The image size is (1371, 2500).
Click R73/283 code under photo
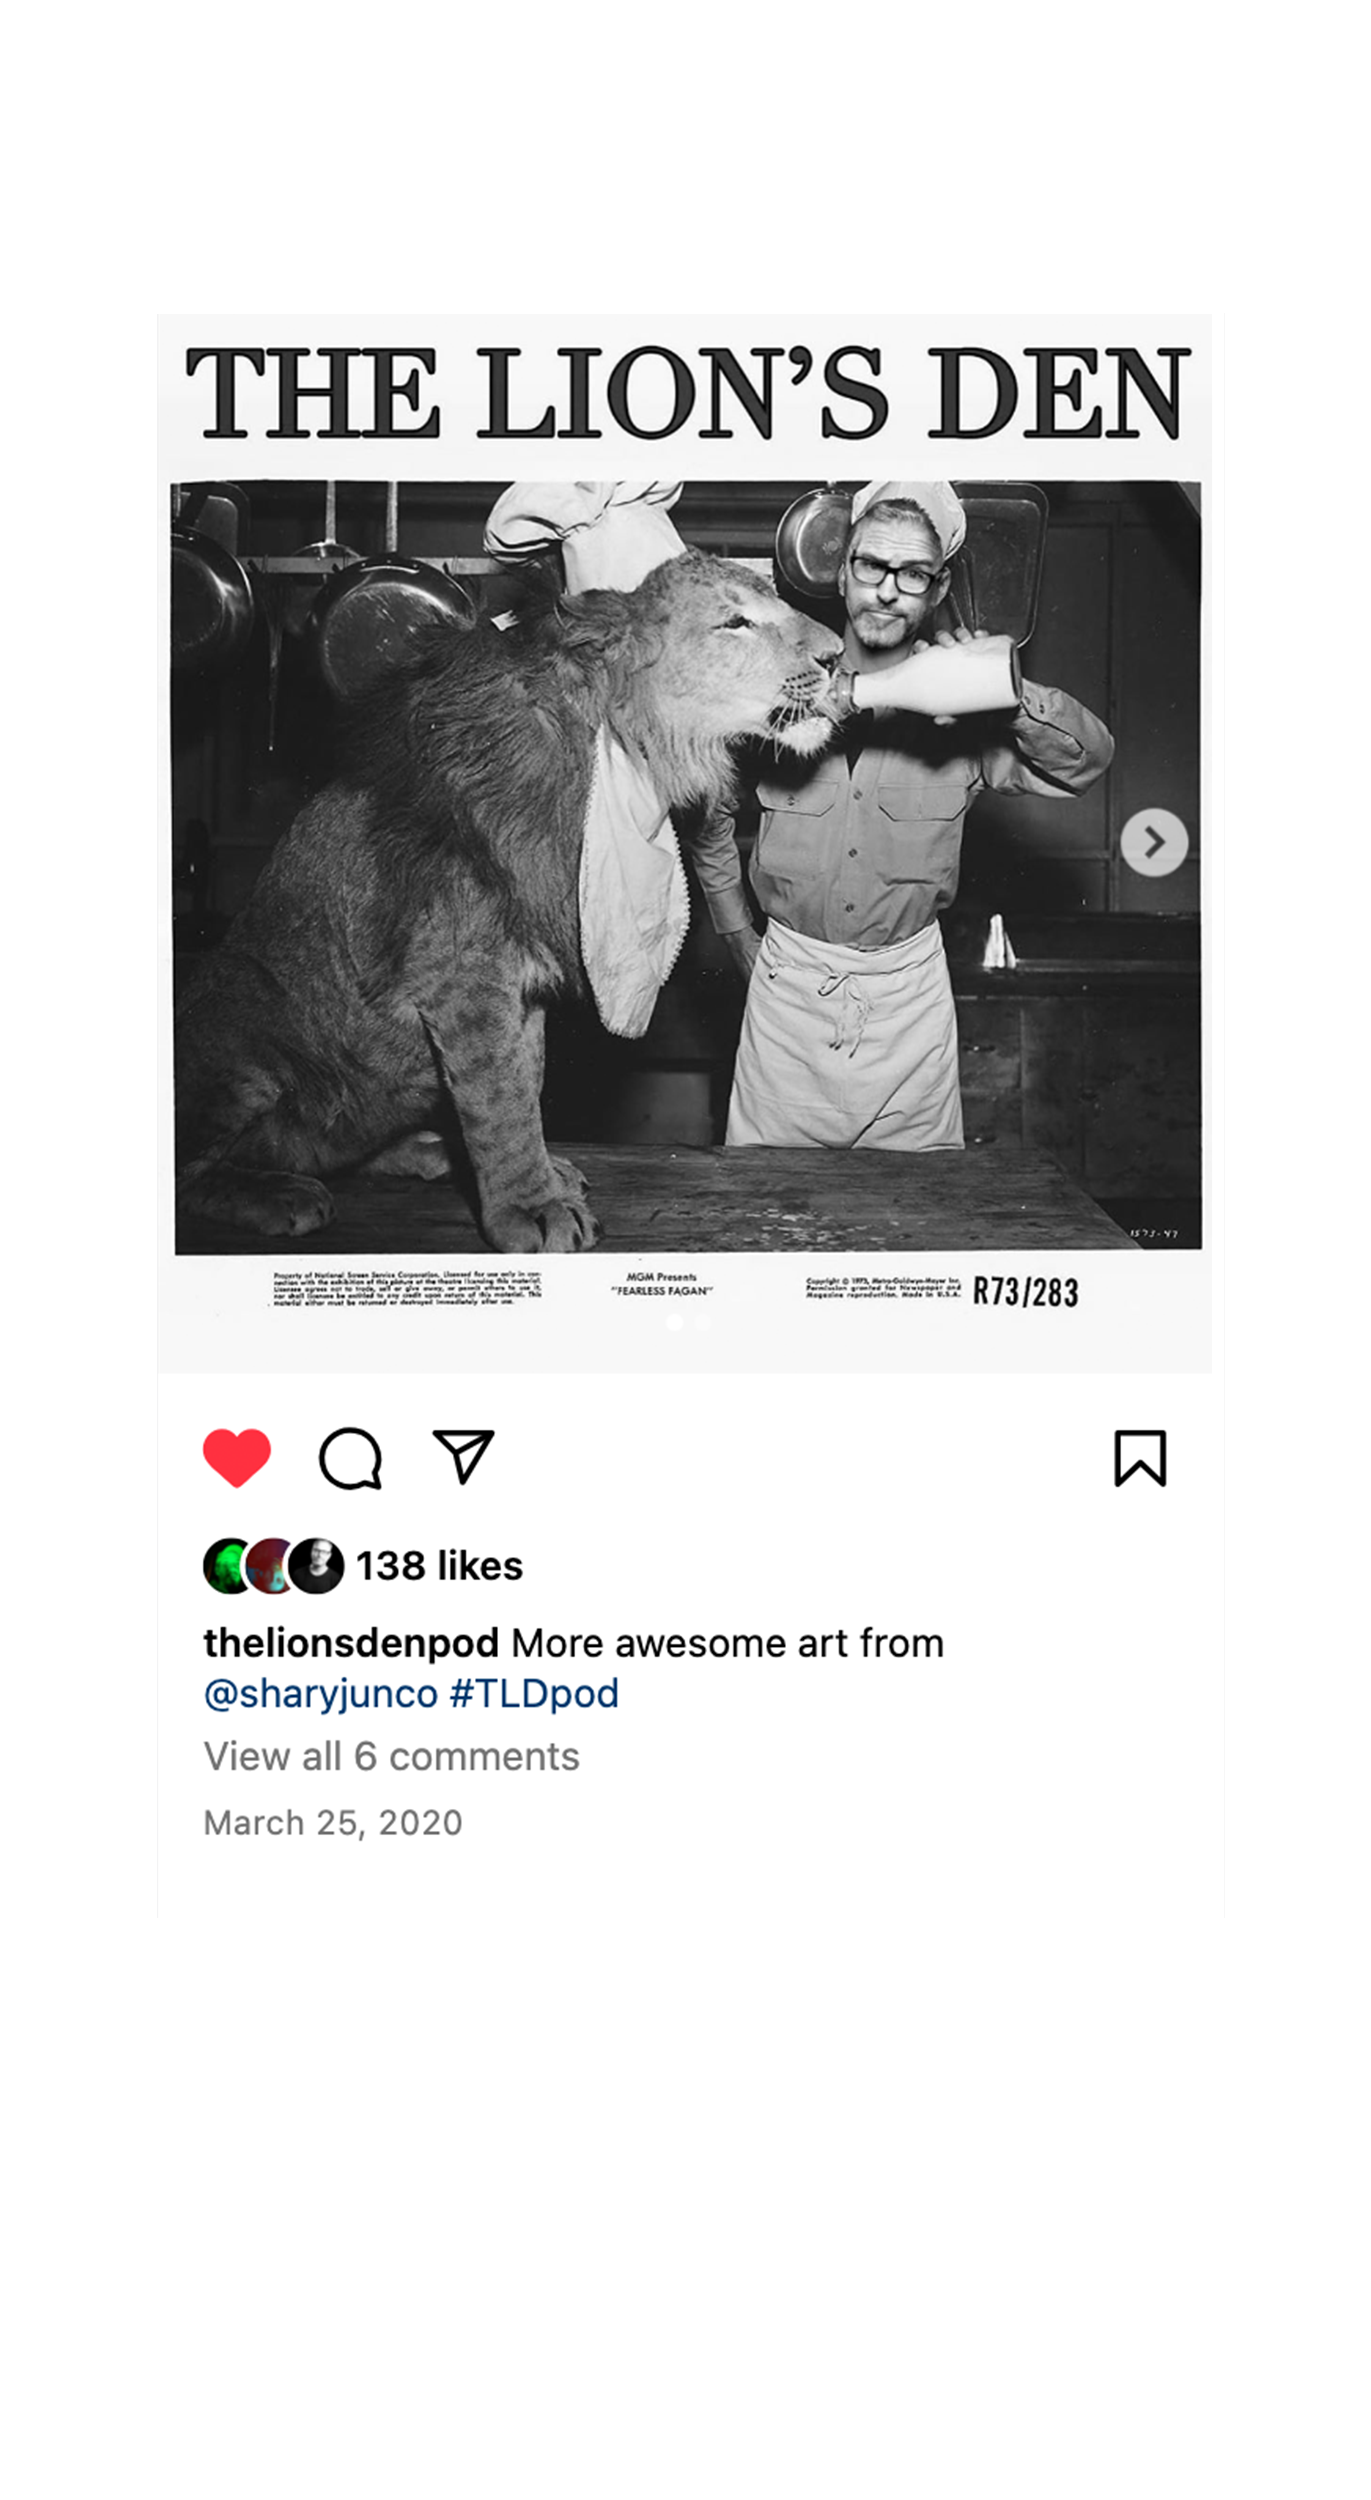(x=1026, y=1292)
